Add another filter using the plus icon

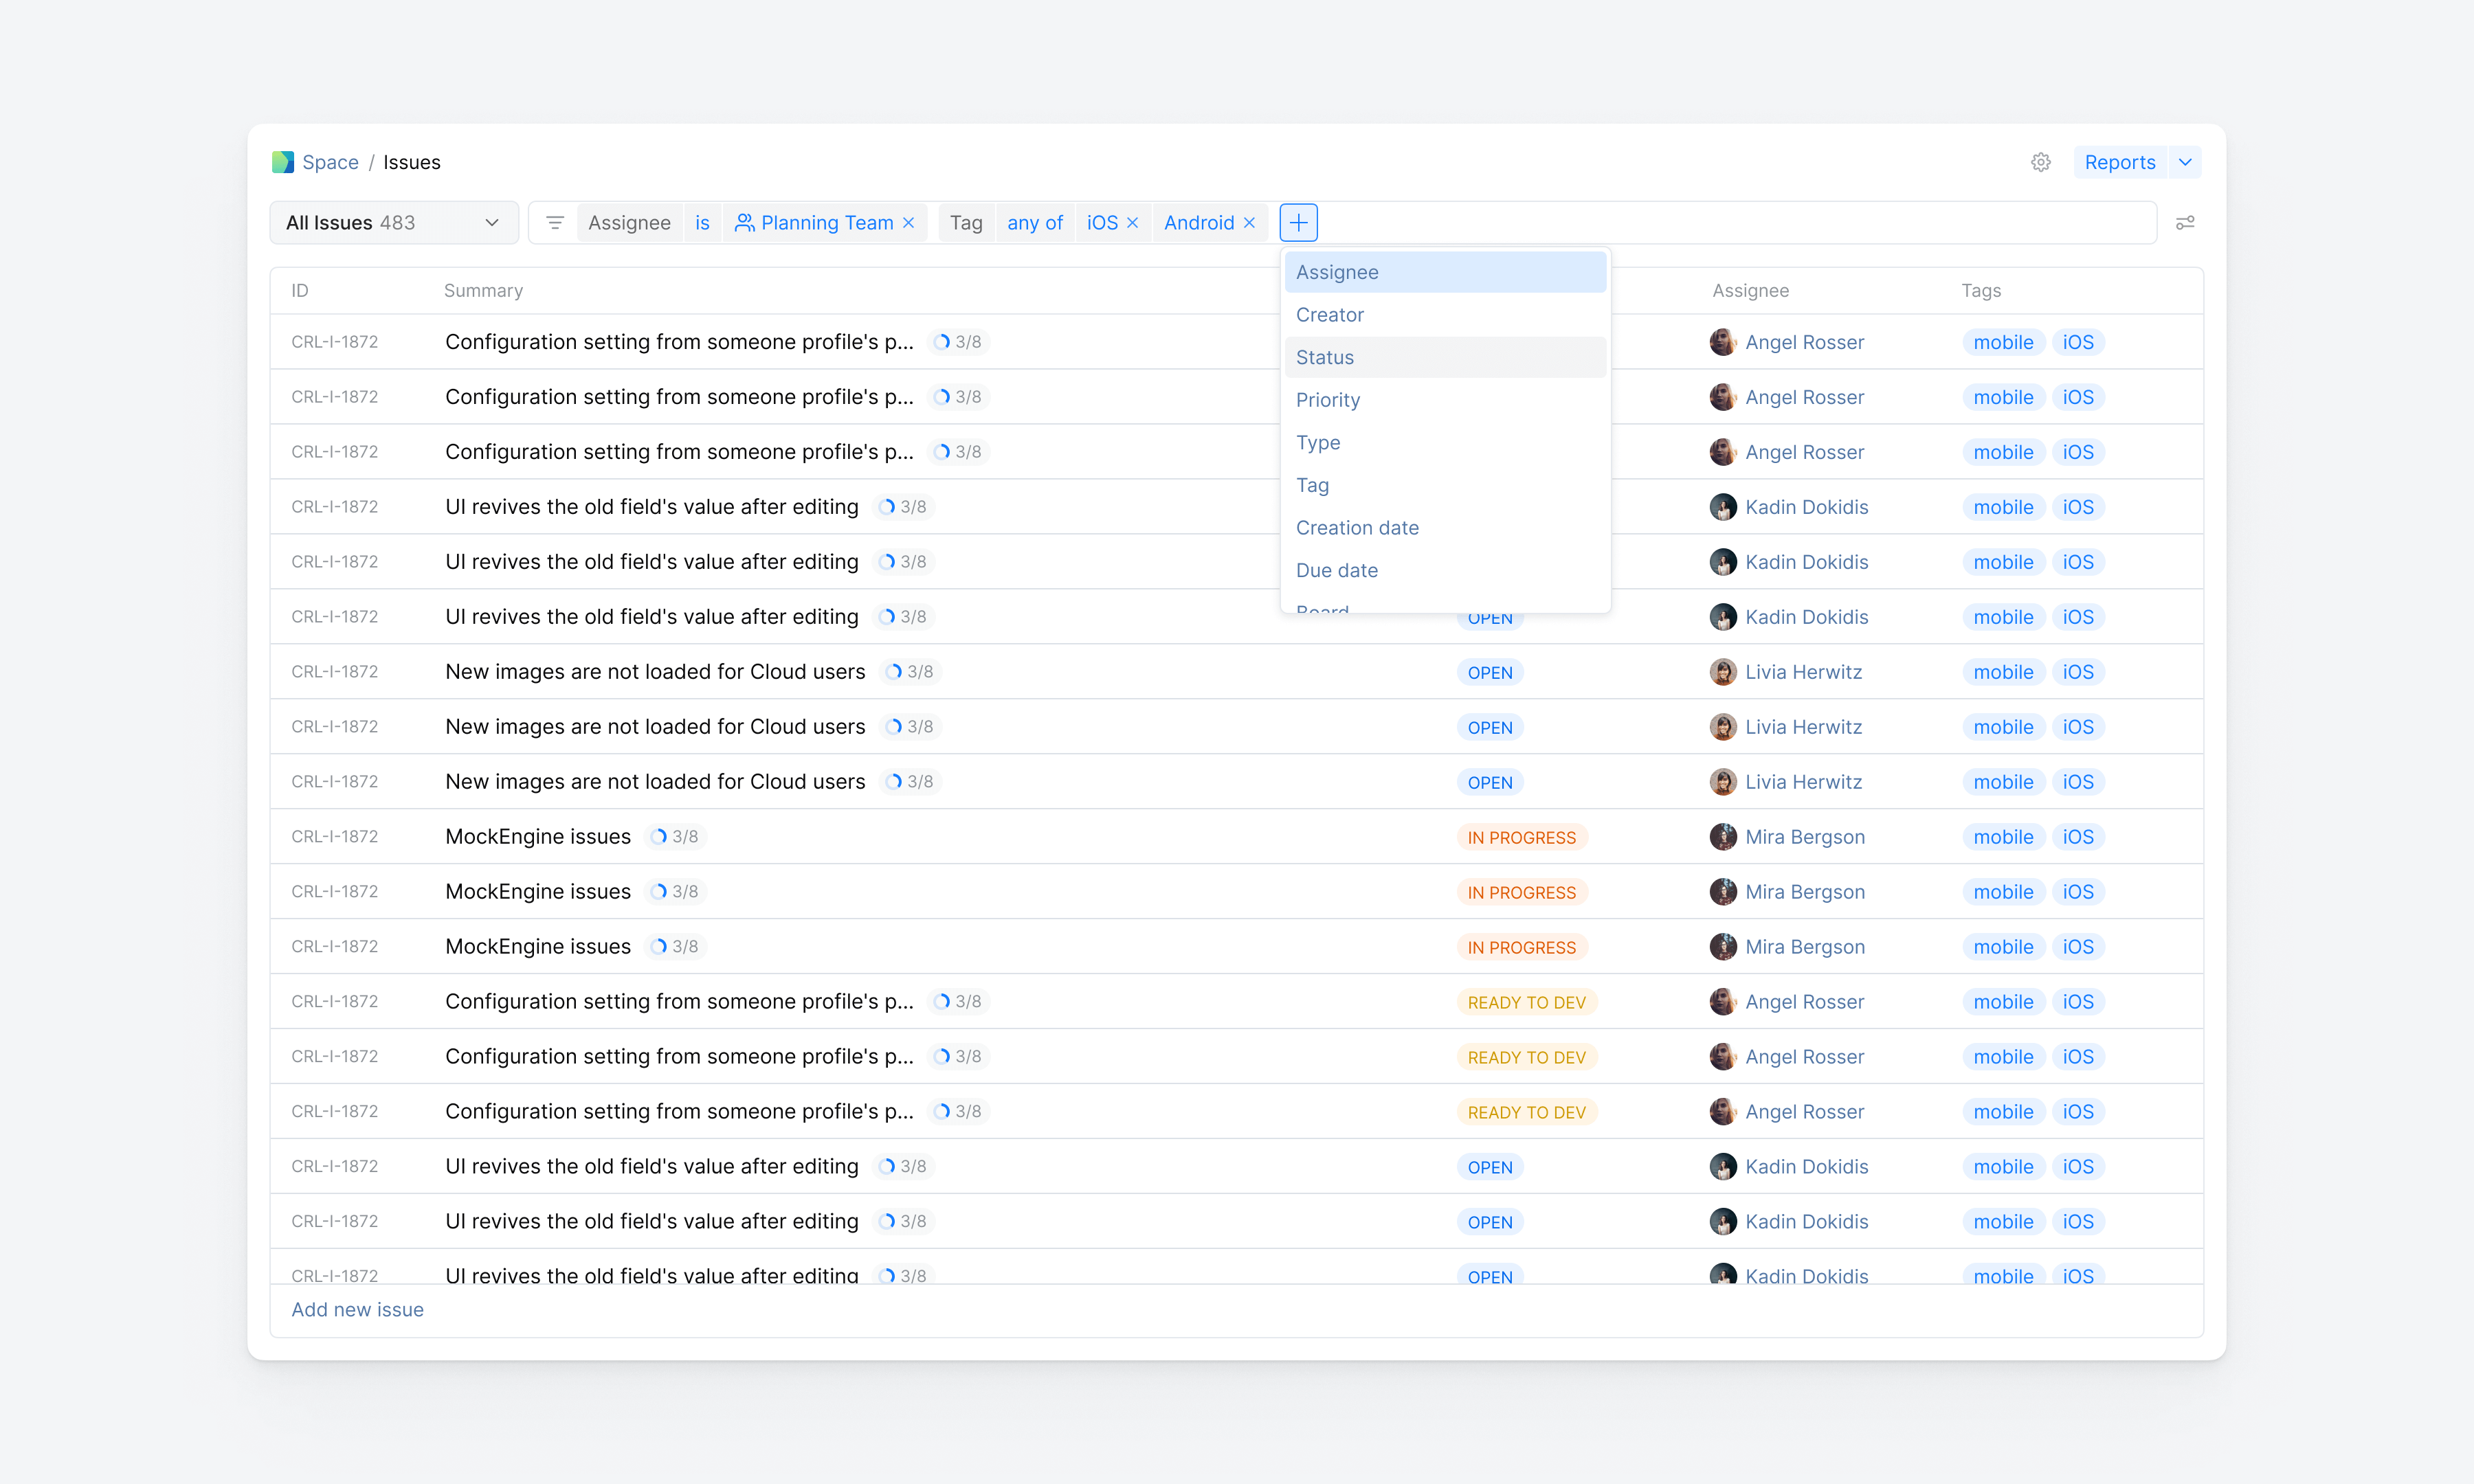pyautogui.click(x=1298, y=222)
